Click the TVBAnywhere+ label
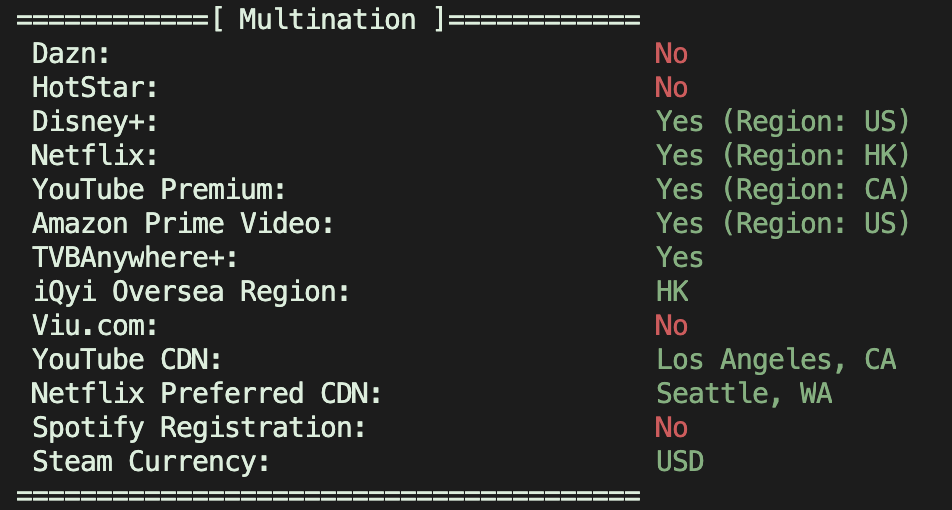This screenshot has height=510, width=952. pos(135,258)
